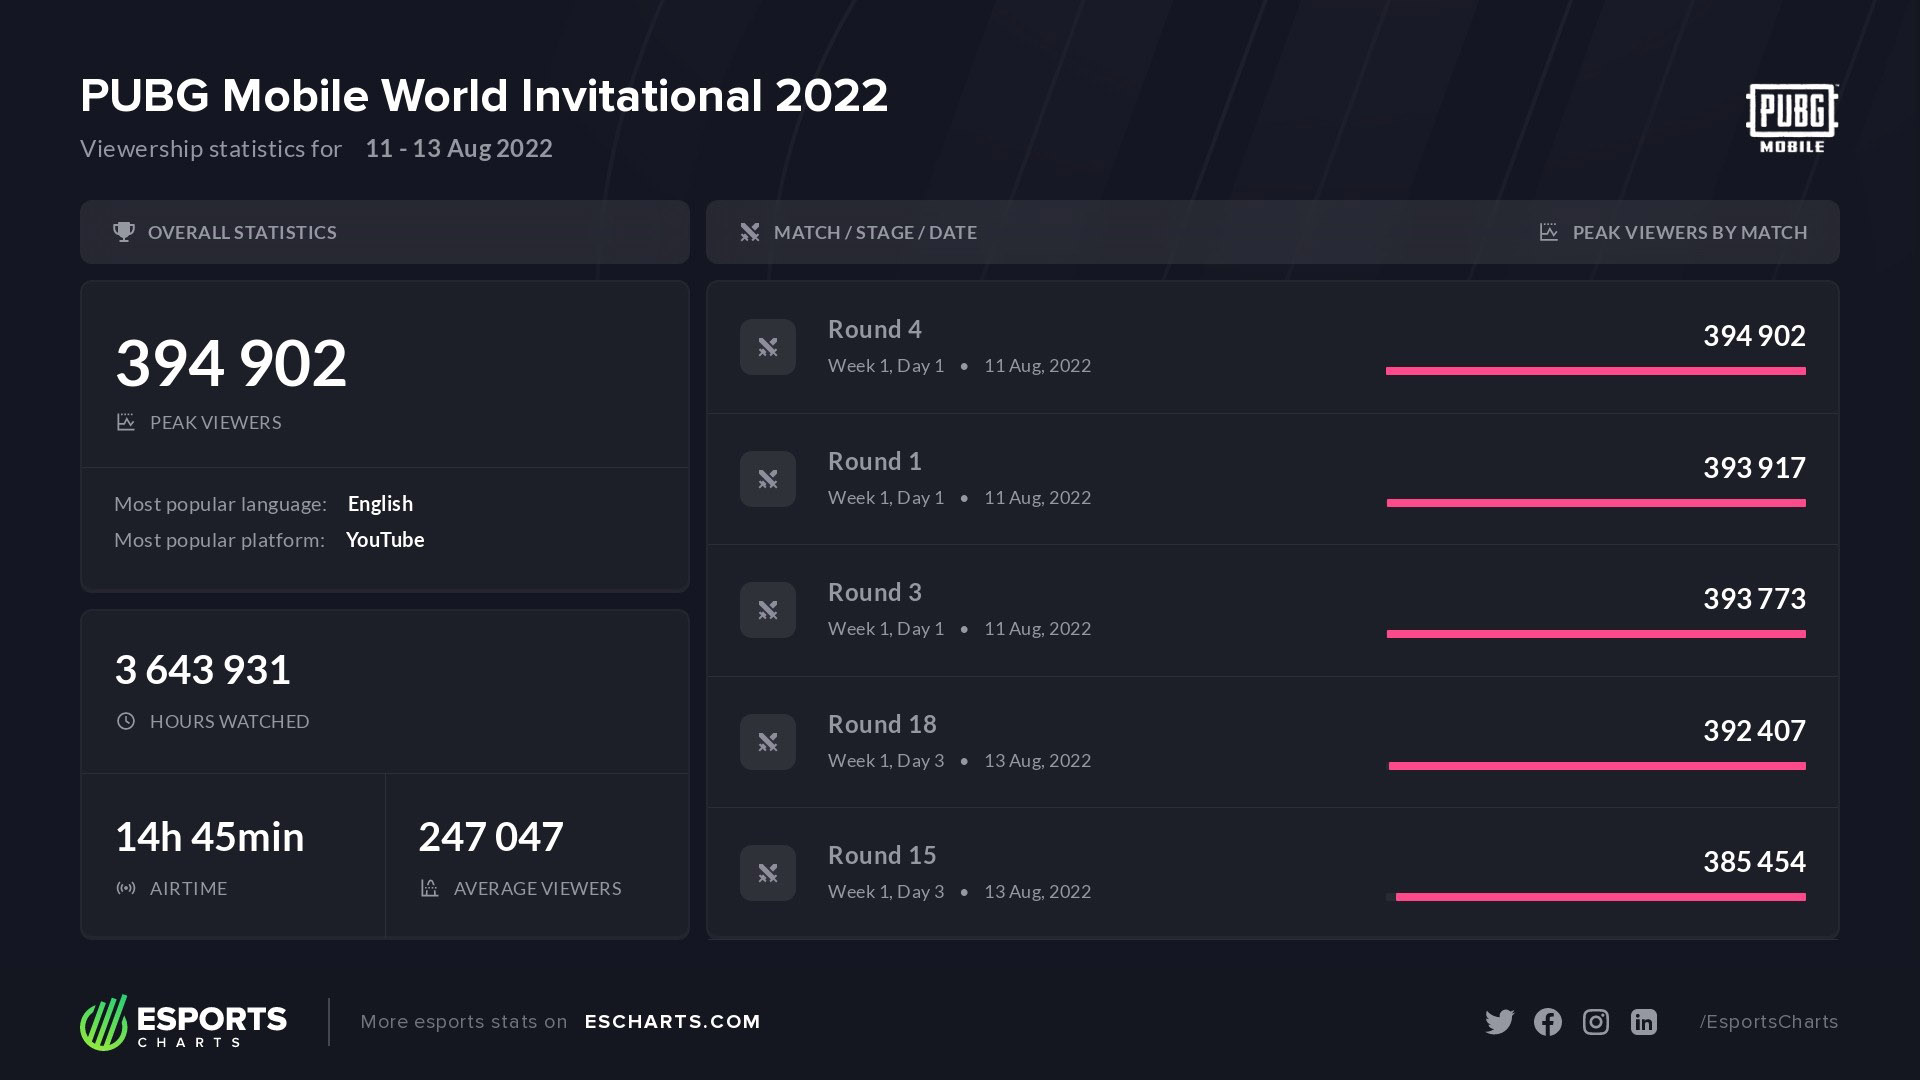The height and width of the screenshot is (1080, 1920).
Task: Click the Peak Viewers By Match label
Action: point(1689,232)
